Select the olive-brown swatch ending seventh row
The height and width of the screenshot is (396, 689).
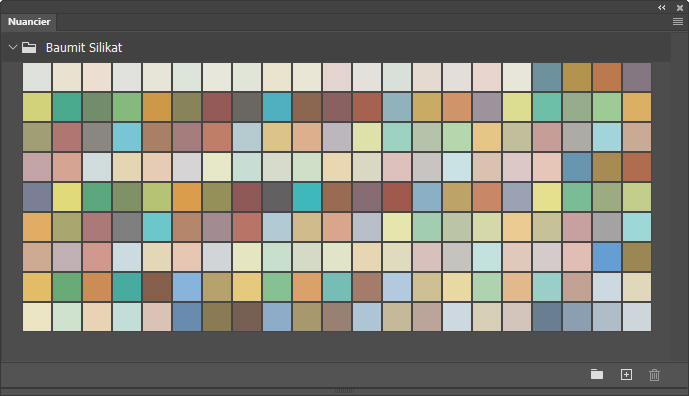637,257
